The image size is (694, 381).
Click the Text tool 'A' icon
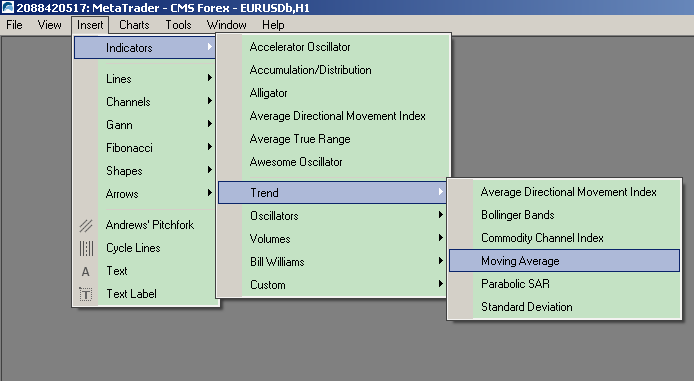tap(86, 271)
